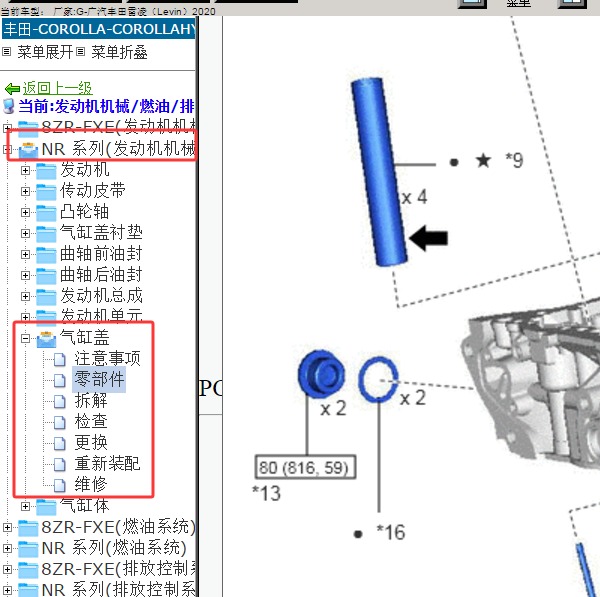
Task: Open the 检查 inspection page
Action: tap(91, 421)
